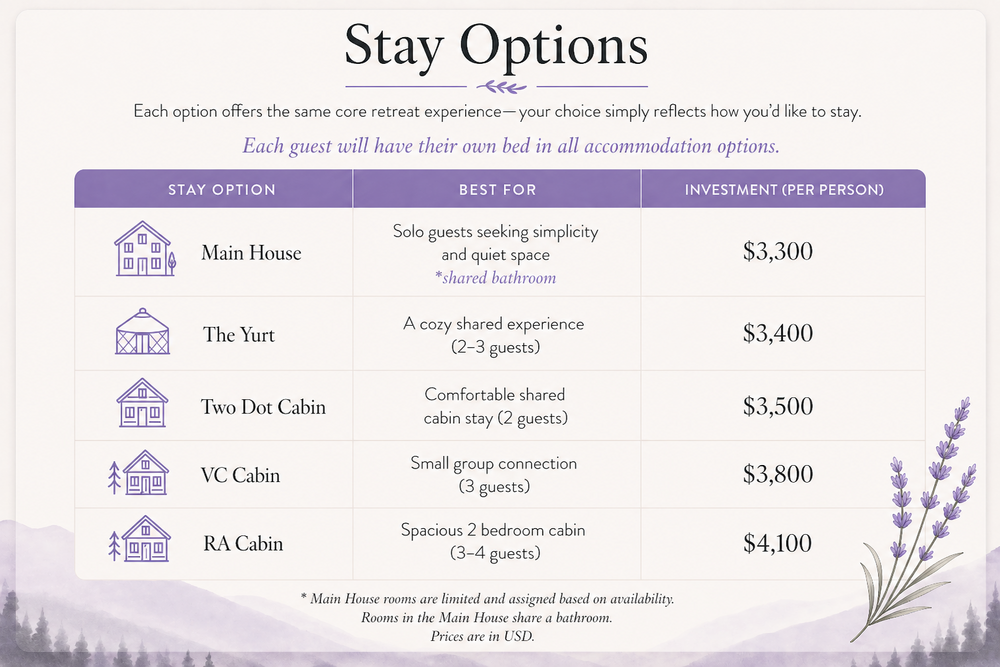Click the $4,100 RA Cabin price
1000x667 pixels.
pyautogui.click(x=777, y=543)
